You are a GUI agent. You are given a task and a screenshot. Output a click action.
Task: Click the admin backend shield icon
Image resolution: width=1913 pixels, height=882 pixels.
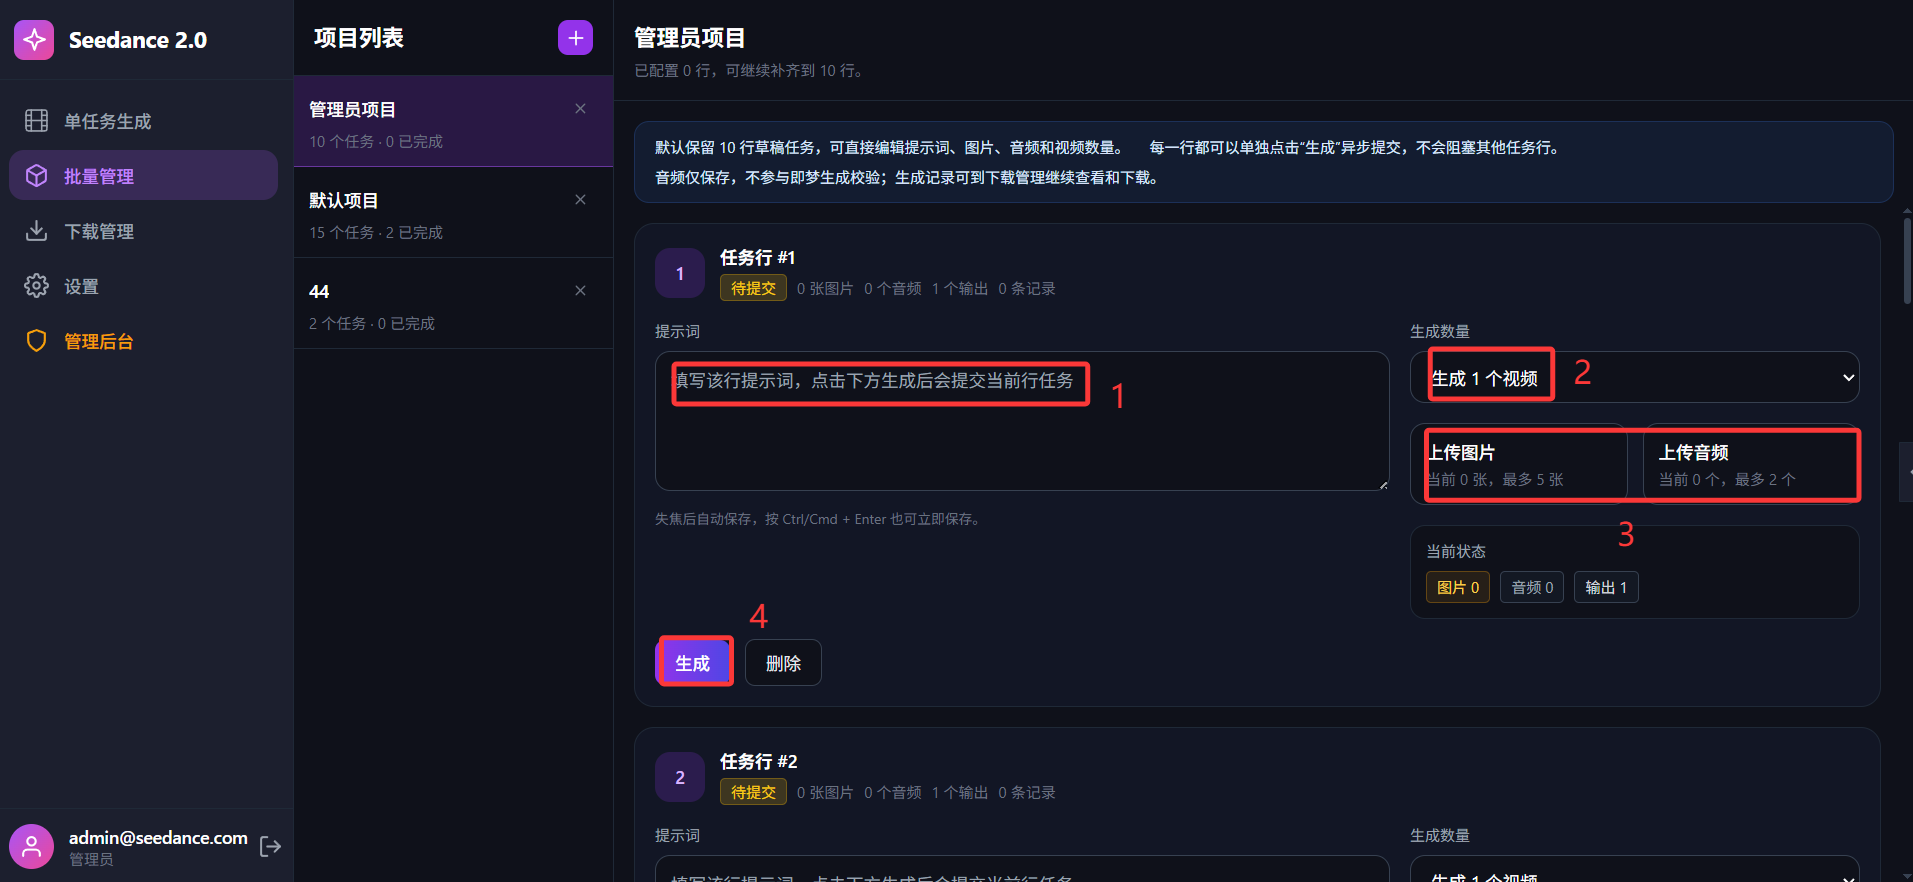click(x=36, y=341)
